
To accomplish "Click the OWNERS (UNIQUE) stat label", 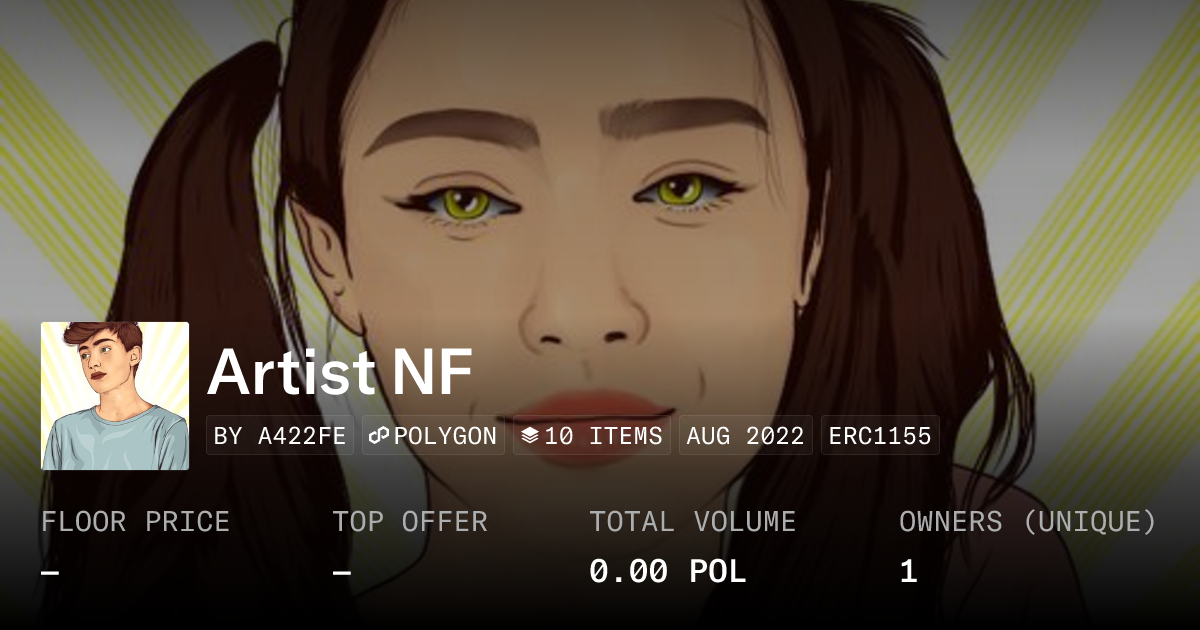I will pyautogui.click(x=1028, y=522).
